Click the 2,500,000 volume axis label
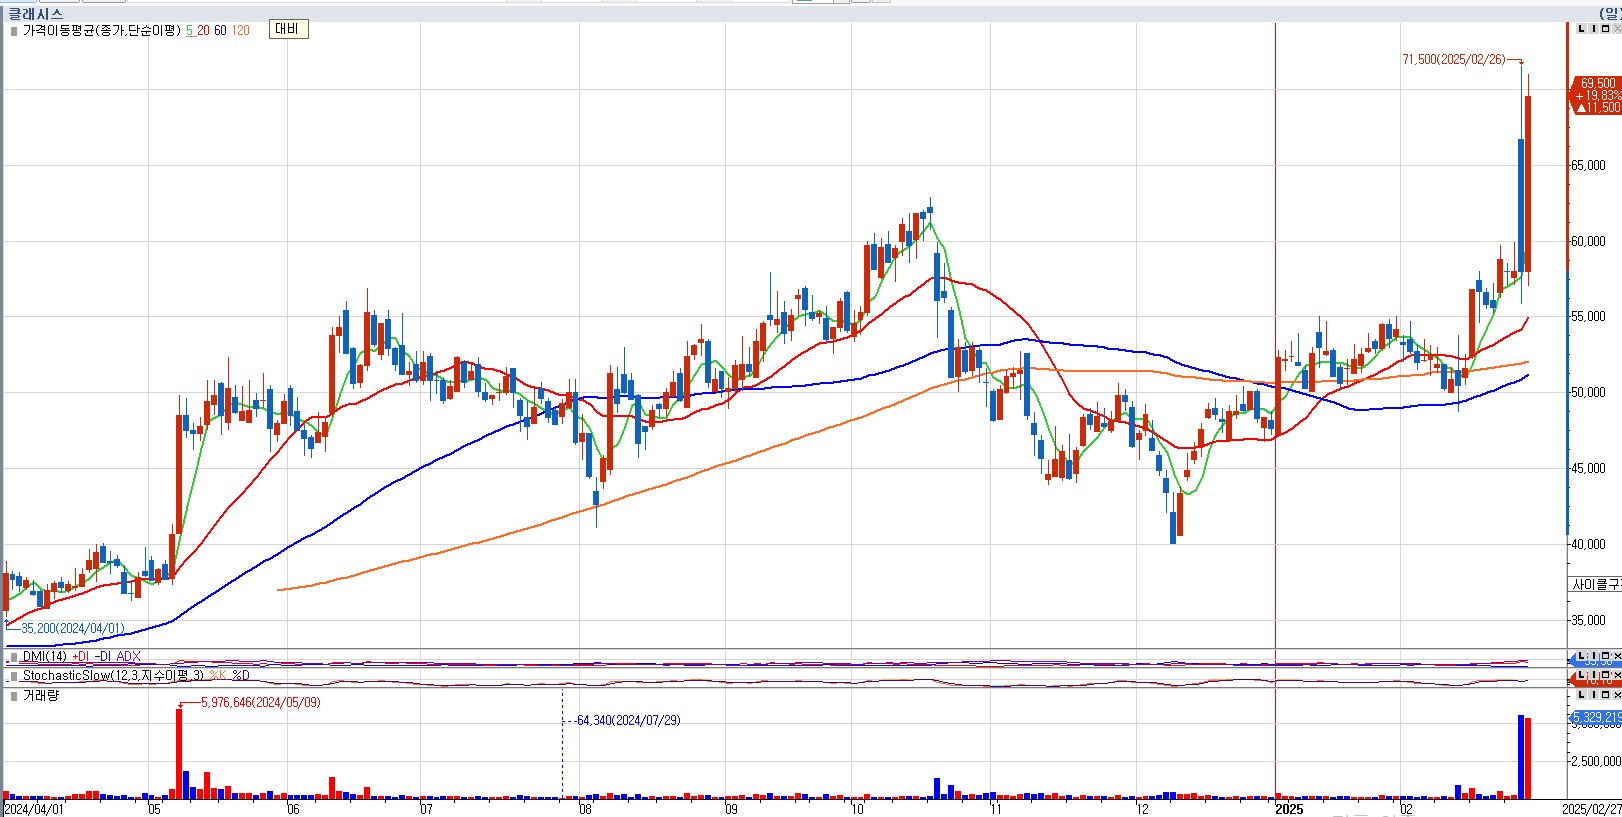This screenshot has height=817, width=1622. (1596, 762)
